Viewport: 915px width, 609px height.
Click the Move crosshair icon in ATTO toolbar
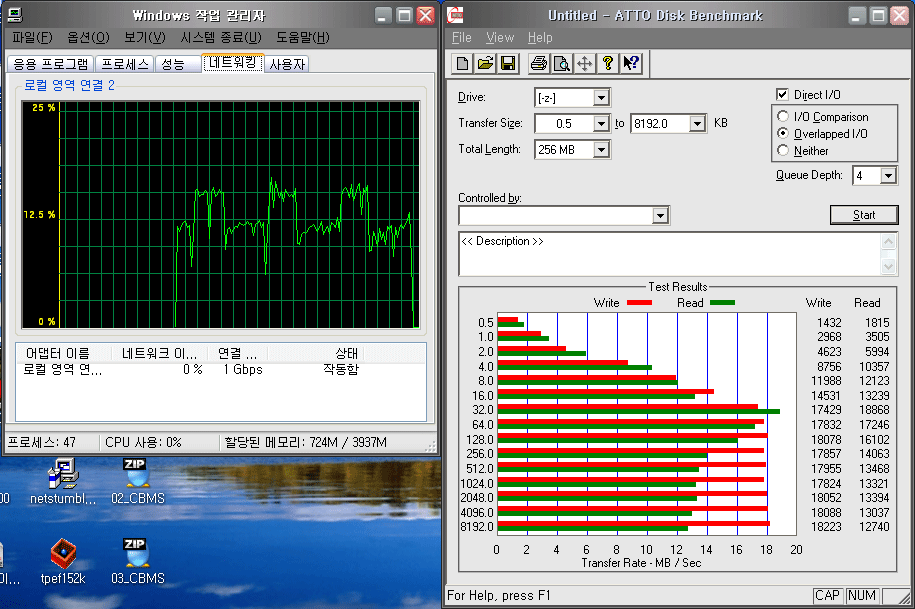tap(584, 63)
